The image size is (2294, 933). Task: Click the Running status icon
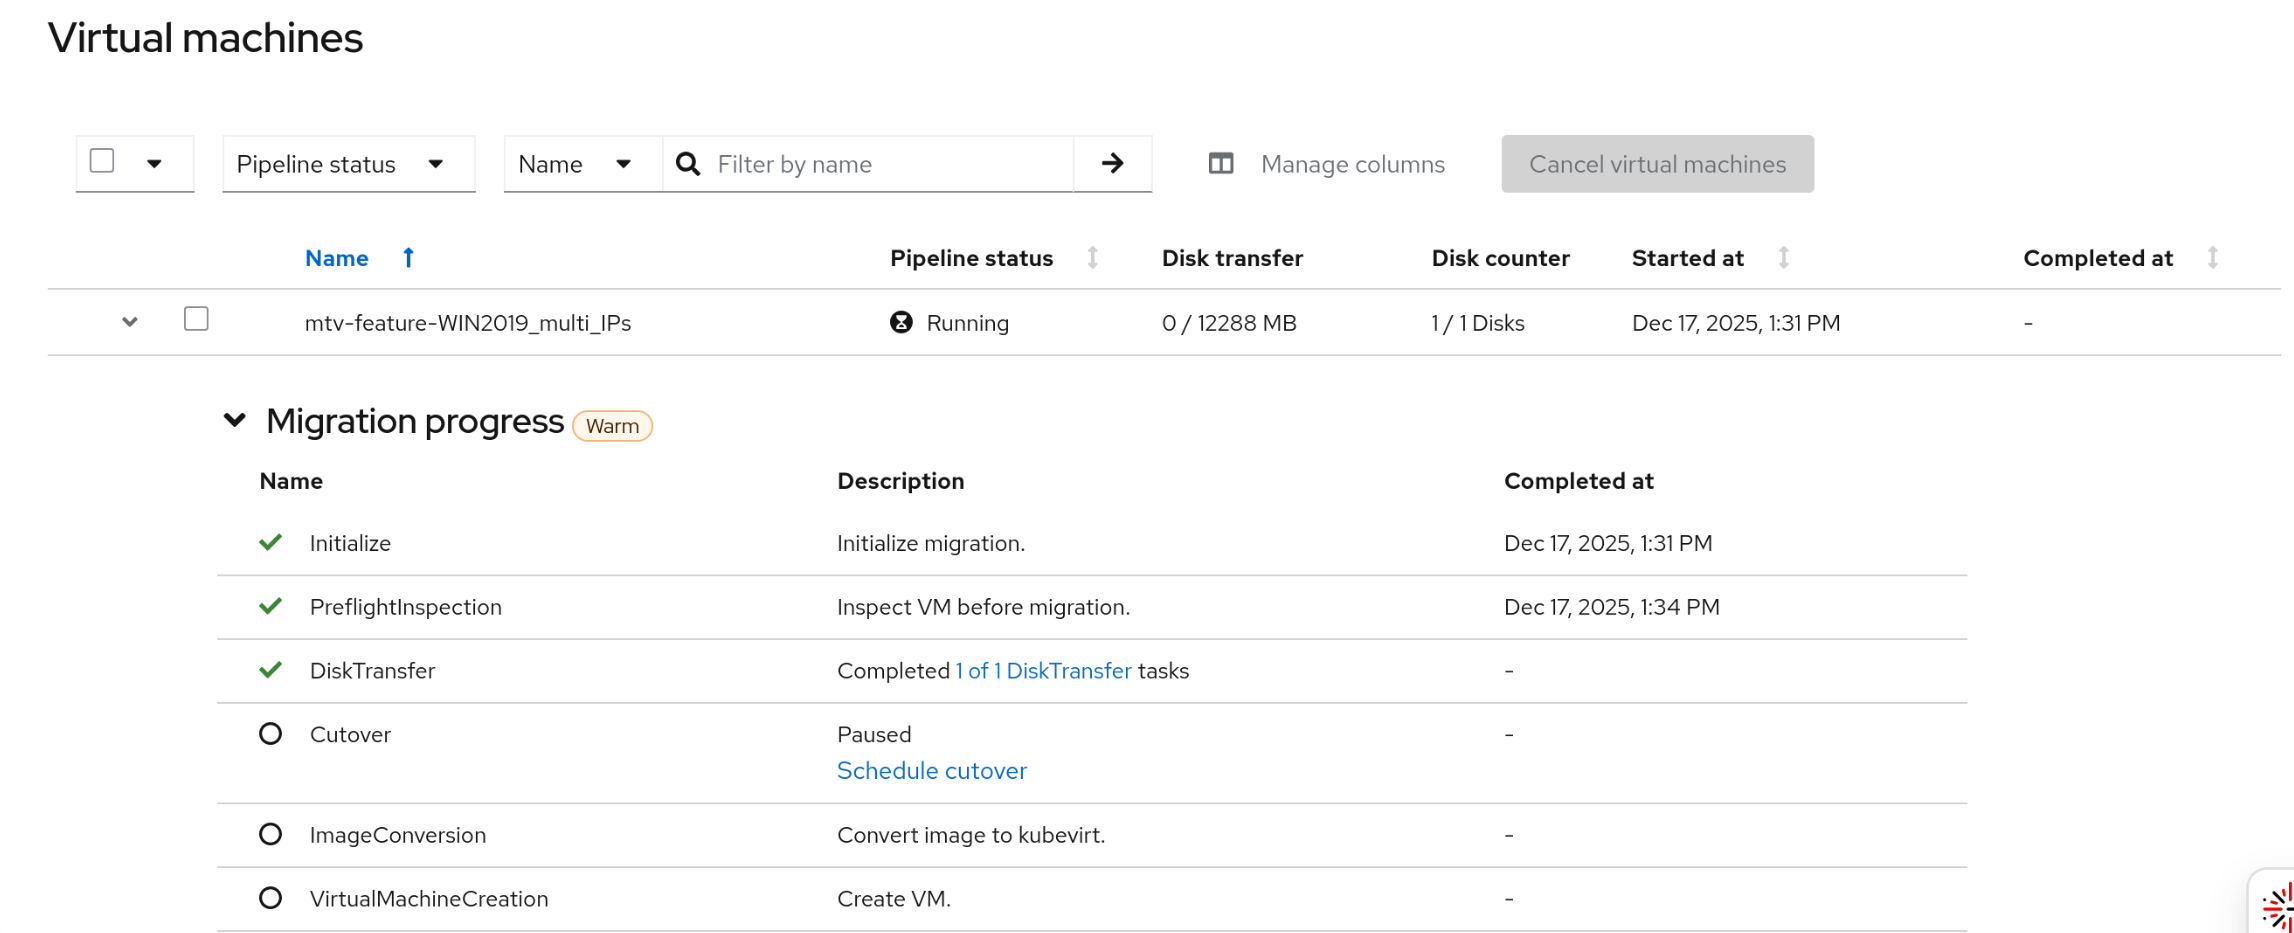coord(901,322)
